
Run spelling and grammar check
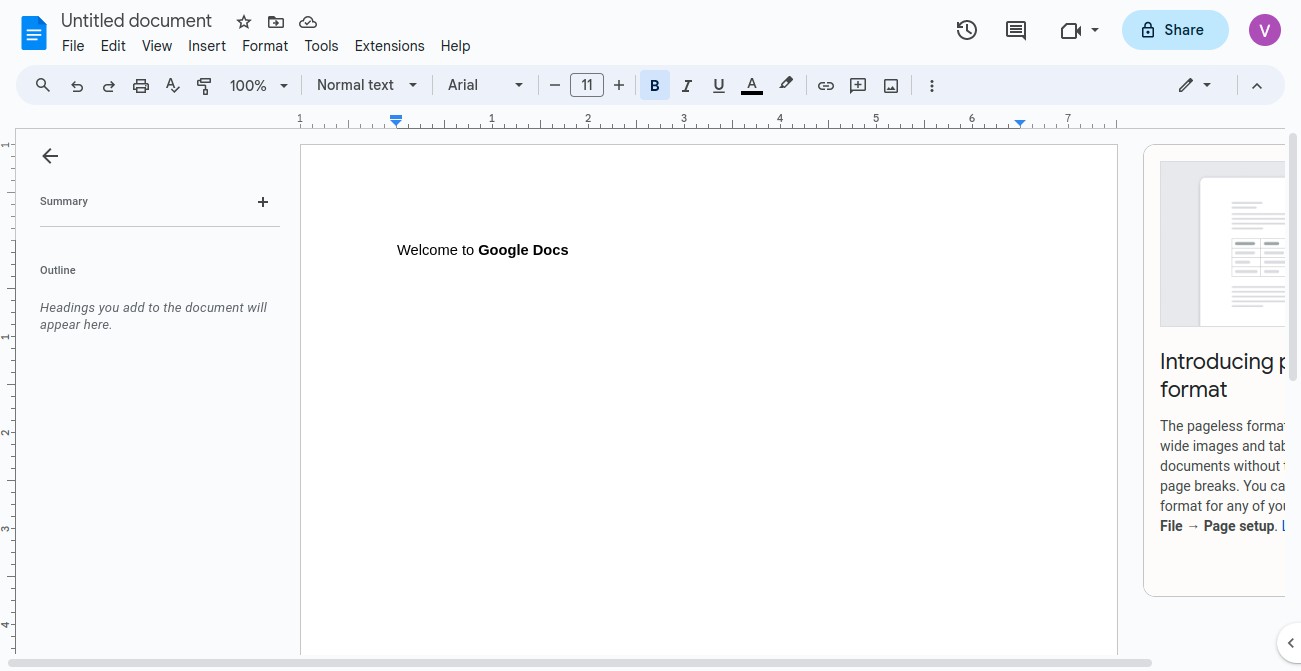pyautogui.click(x=172, y=85)
